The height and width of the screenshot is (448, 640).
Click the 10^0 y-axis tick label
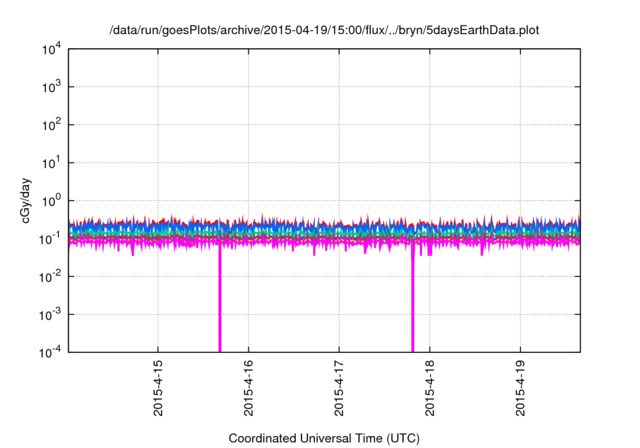coord(52,201)
